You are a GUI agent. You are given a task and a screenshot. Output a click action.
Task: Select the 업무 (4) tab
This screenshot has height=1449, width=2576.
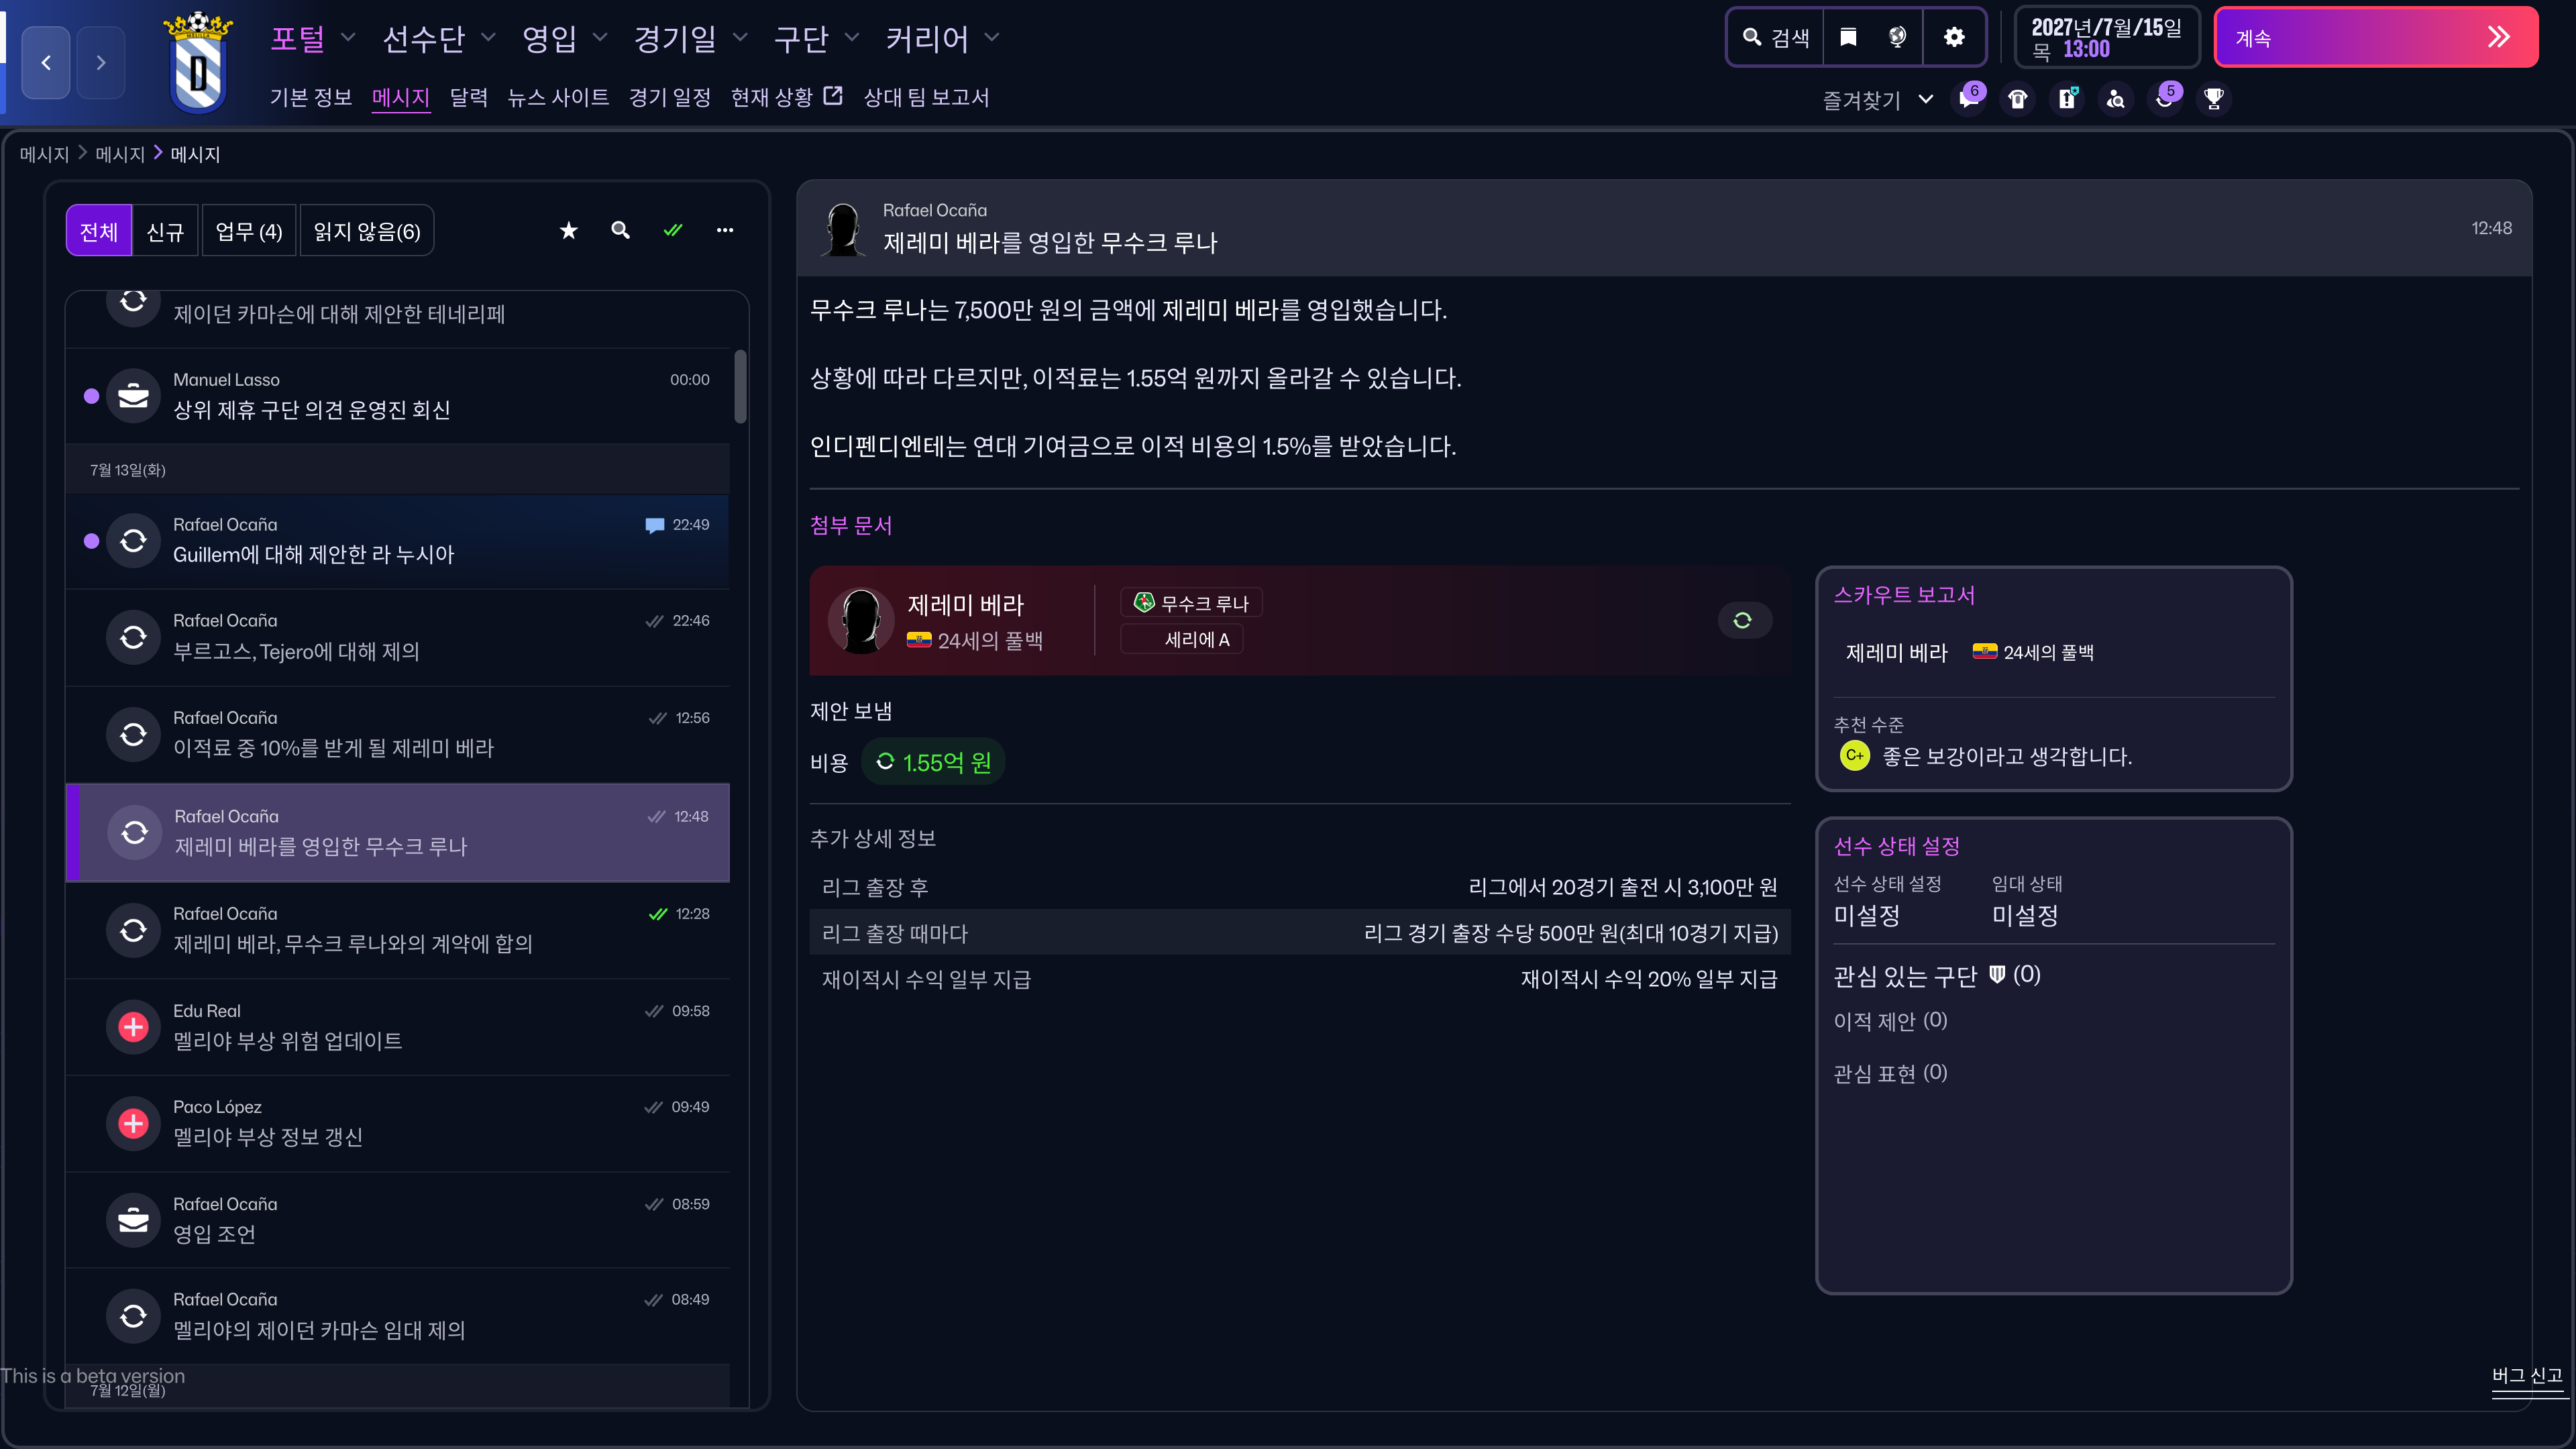[249, 232]
